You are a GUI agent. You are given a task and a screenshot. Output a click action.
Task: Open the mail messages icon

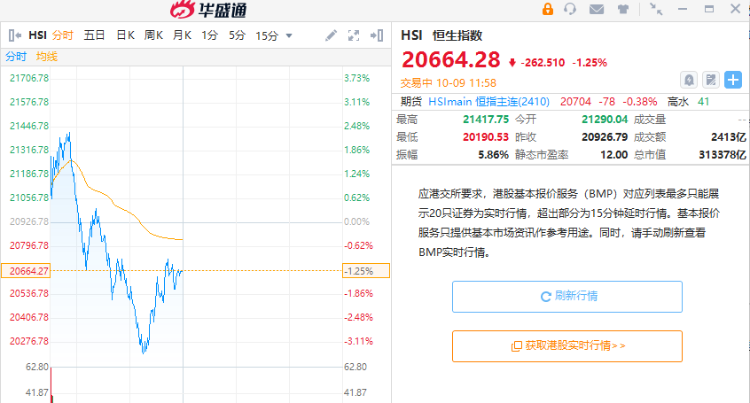596,9
